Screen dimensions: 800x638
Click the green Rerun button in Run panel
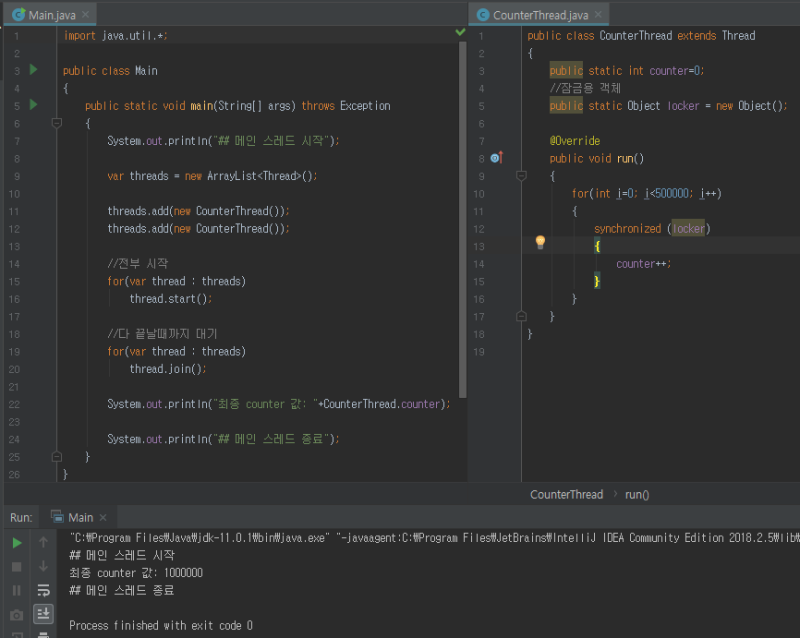[17, 543]
